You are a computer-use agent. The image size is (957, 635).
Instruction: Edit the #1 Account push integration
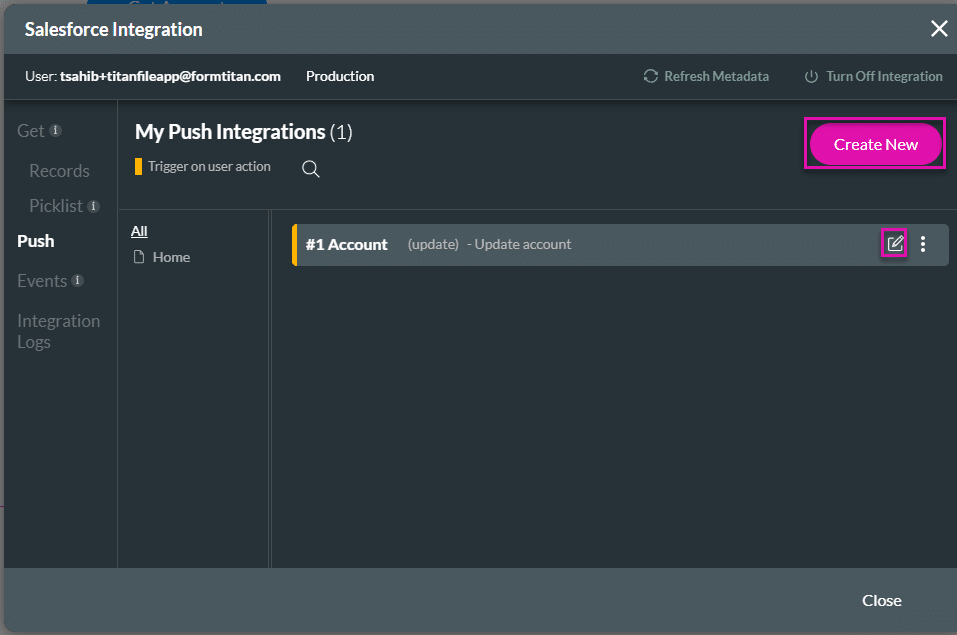pyautogui.click(x=893, y=243)
